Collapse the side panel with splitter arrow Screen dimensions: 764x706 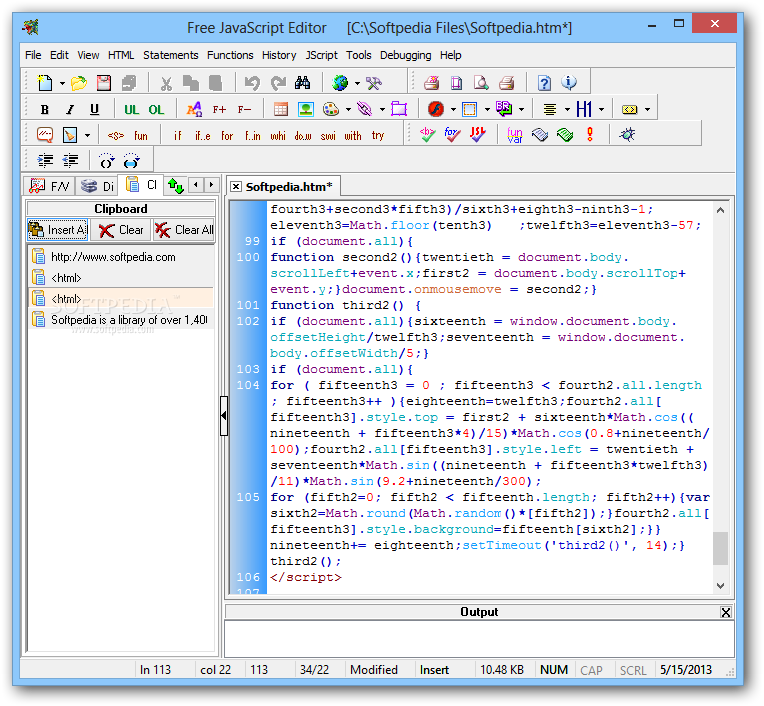pos(223,415)
